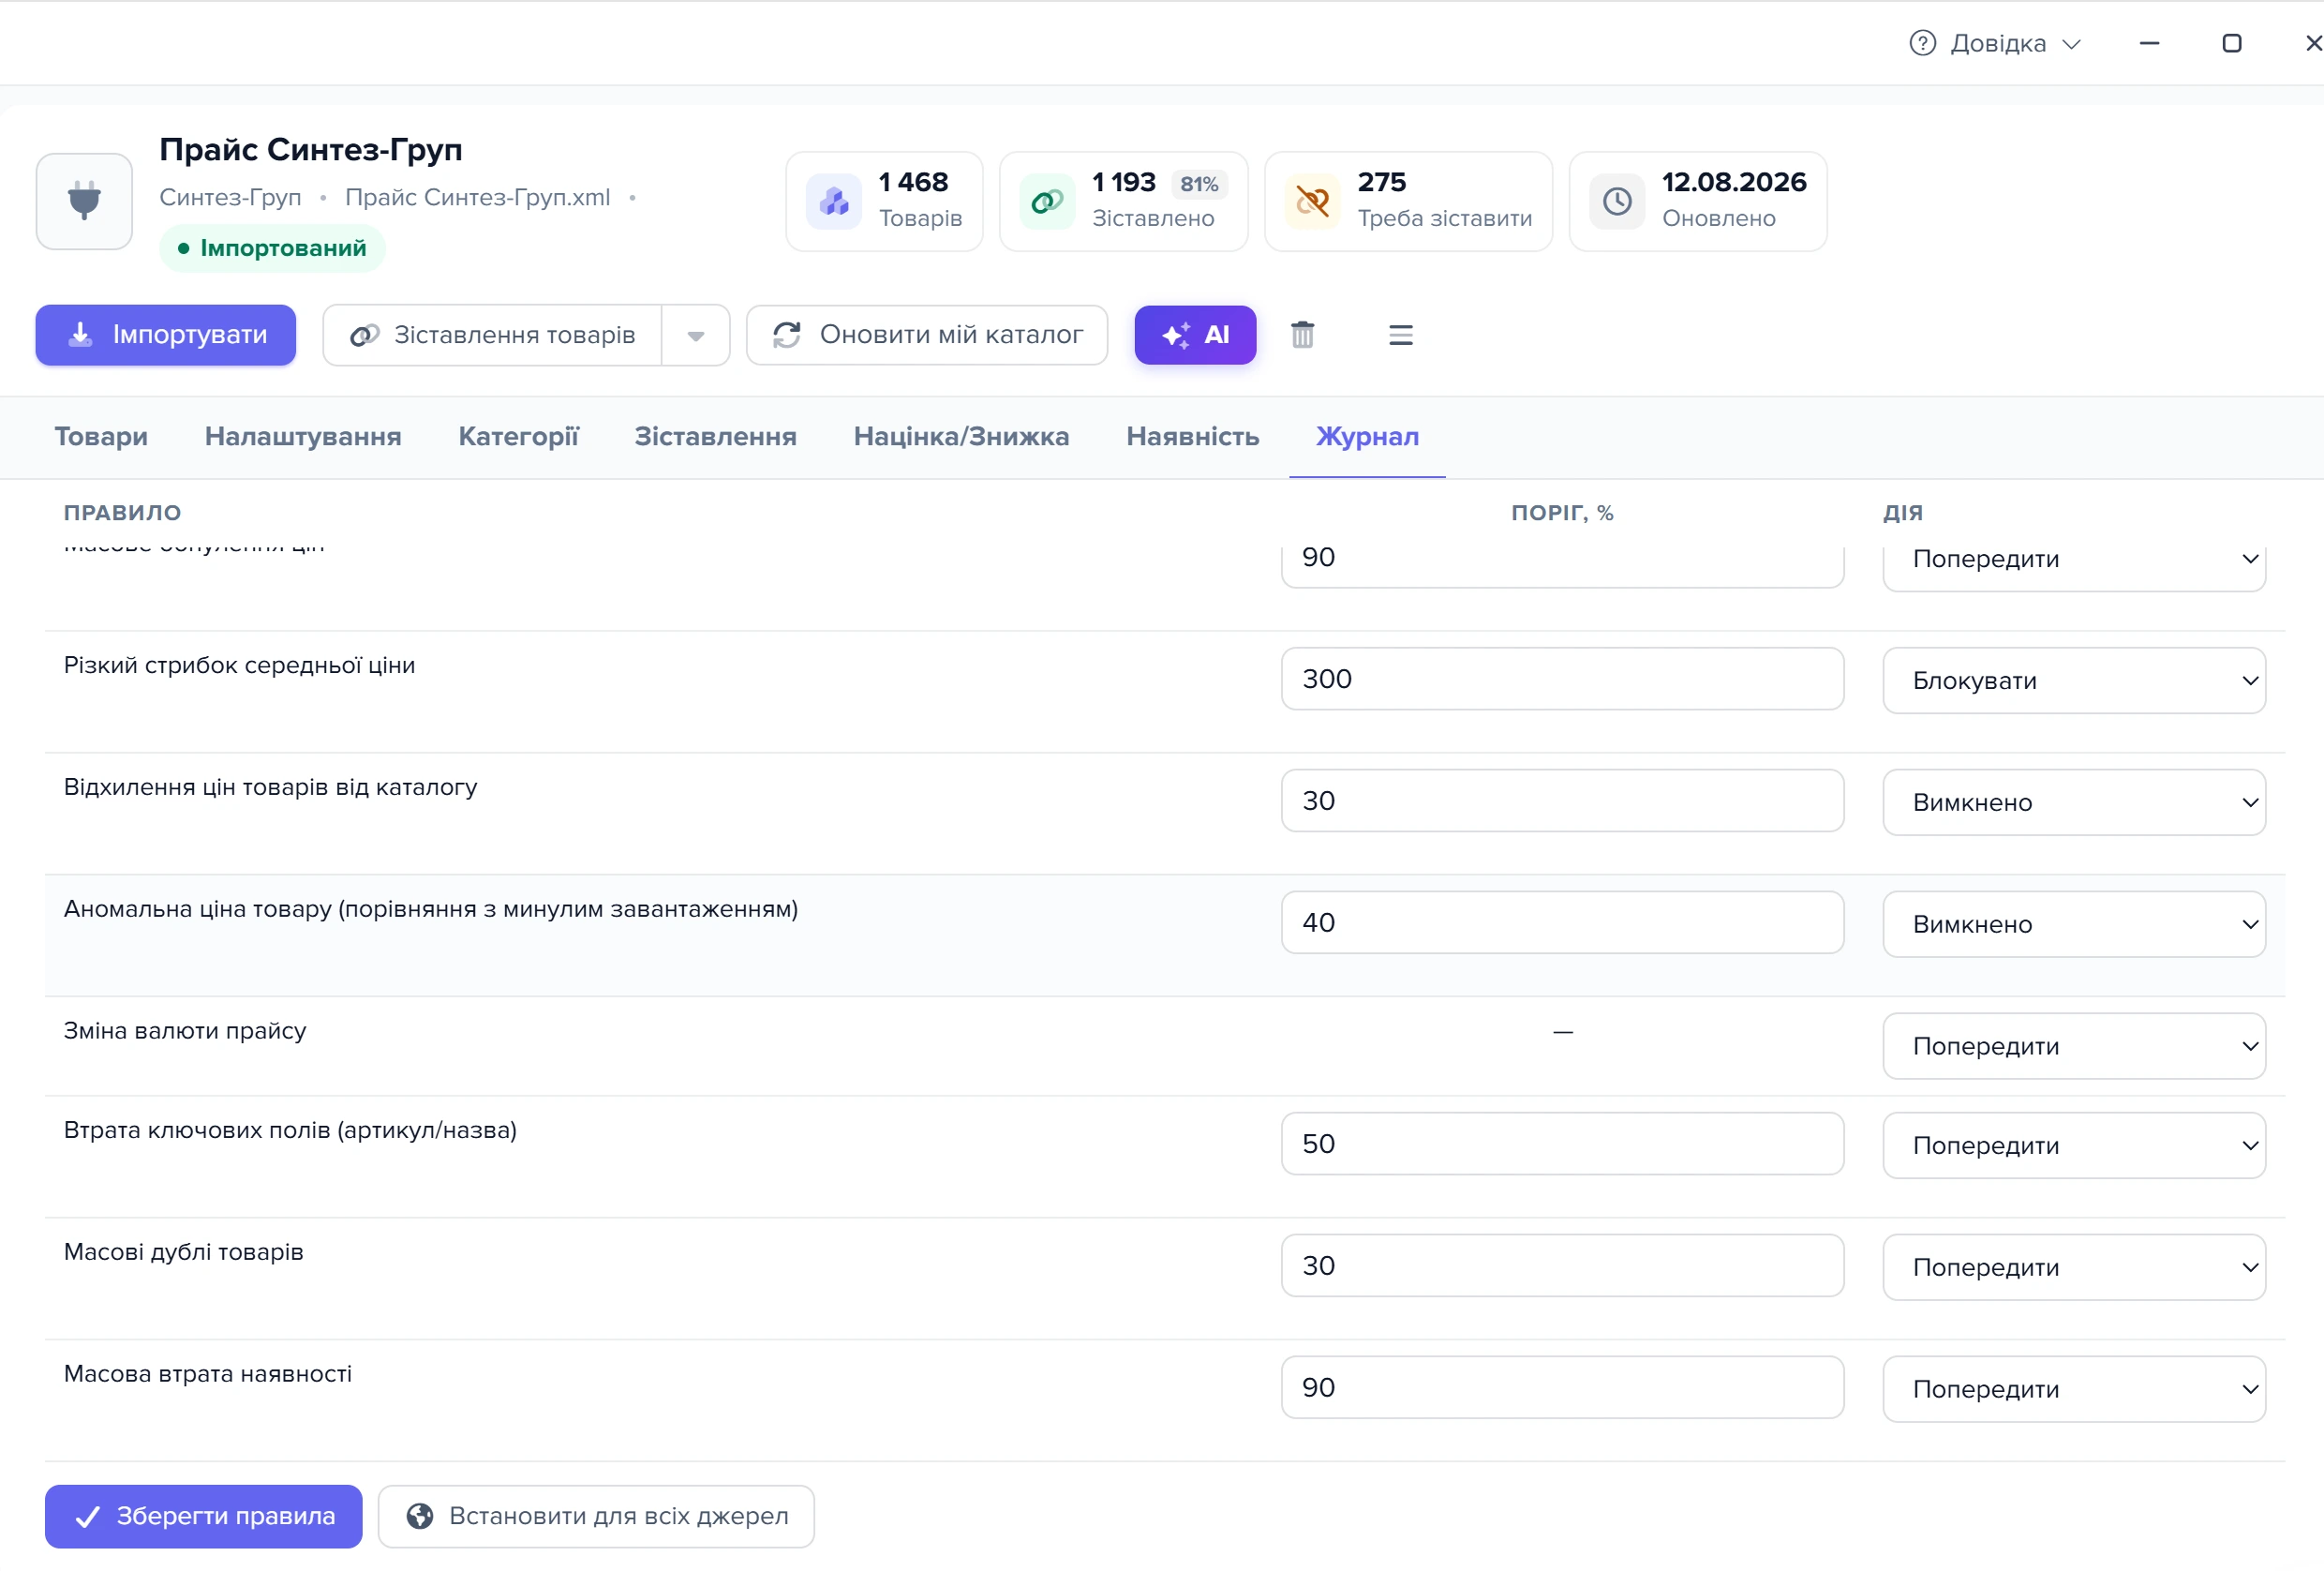
Task: Open action dropdown for Різкий стрибок середньої ціни
Action: point(2073,680)
